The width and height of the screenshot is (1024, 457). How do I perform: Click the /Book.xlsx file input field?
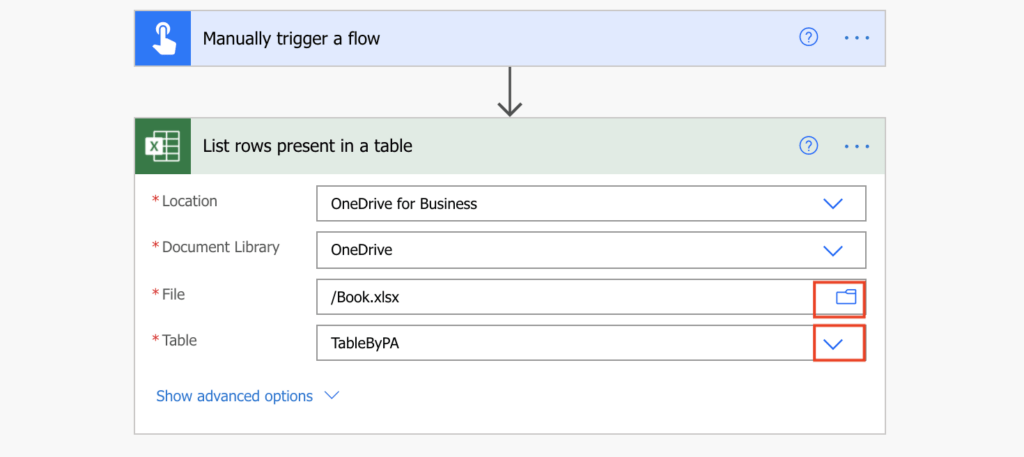[x=565, y=297]
